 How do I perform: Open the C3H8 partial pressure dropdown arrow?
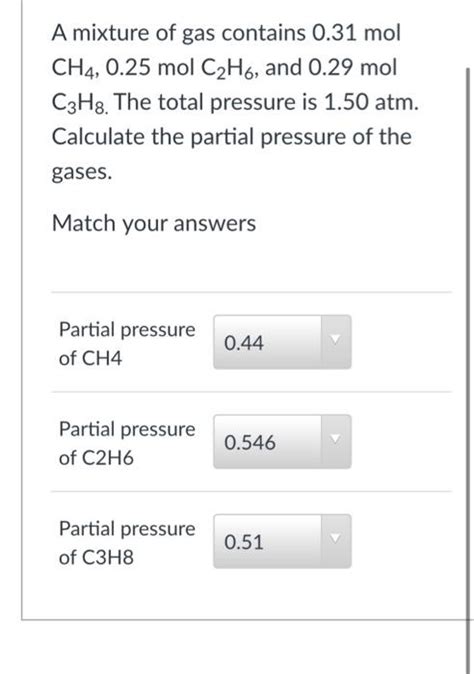336,541
